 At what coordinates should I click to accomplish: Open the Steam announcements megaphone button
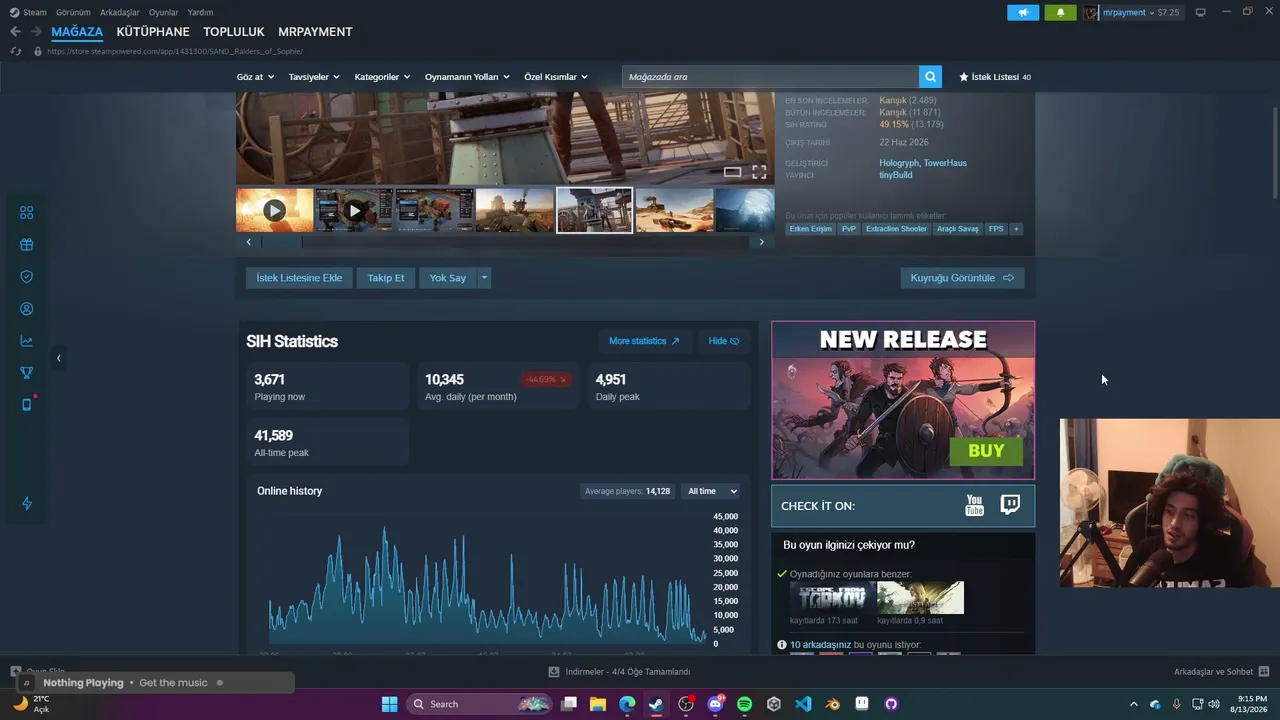pos(1022,12)
